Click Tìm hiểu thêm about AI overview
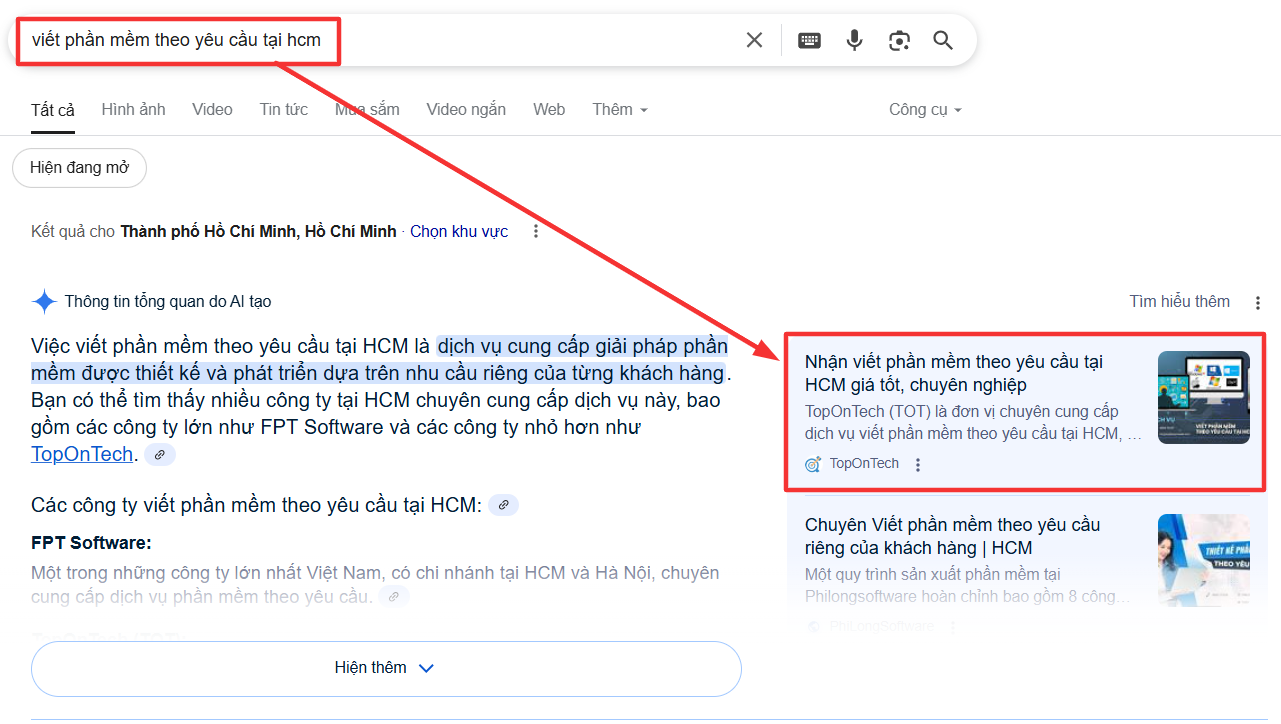Screen dimensions: 1281x724 coord(1179,301)
